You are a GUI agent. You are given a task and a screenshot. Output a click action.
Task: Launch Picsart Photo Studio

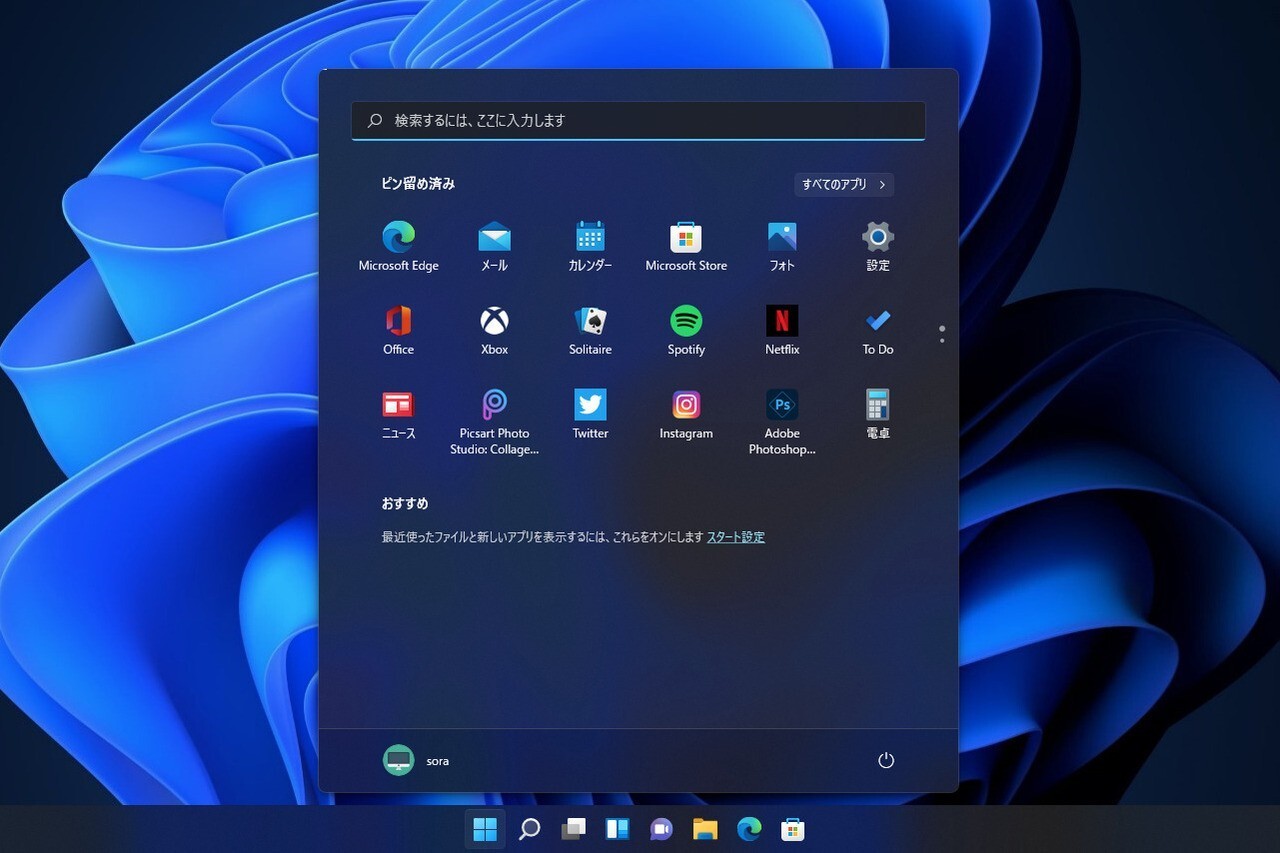pyautogui.click(x=494, y=421)
